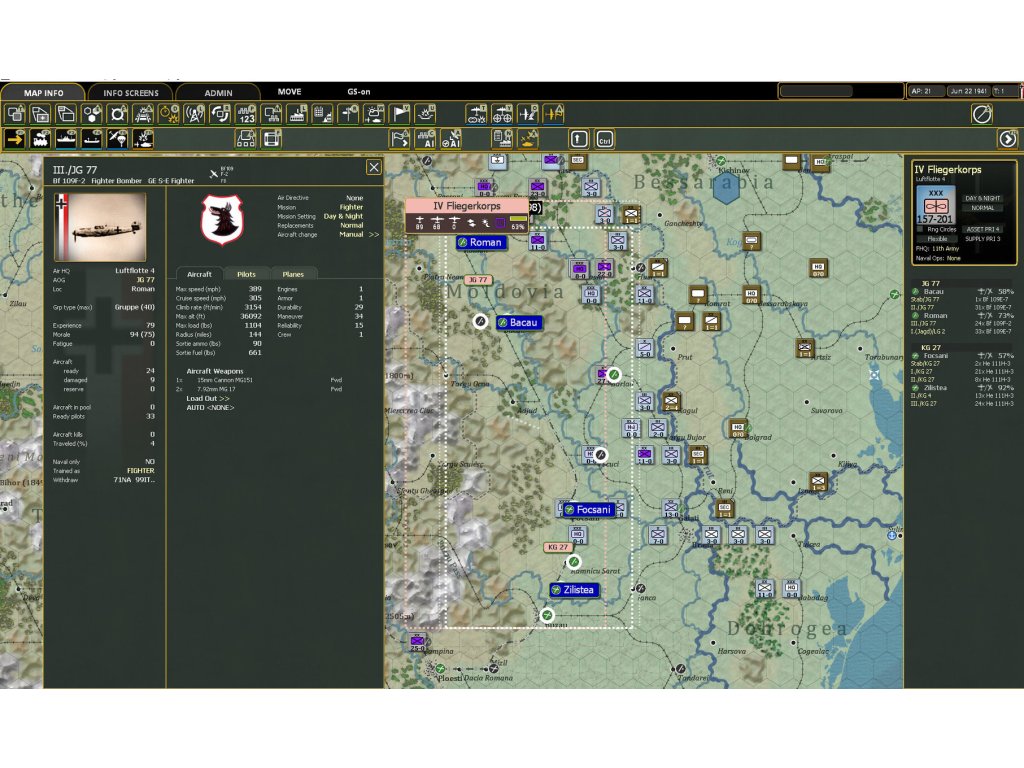Close the III./JG 77 detail panel
Image resolution: width=1024 pixels, height=768 pixels.
[x=373, y=167]
